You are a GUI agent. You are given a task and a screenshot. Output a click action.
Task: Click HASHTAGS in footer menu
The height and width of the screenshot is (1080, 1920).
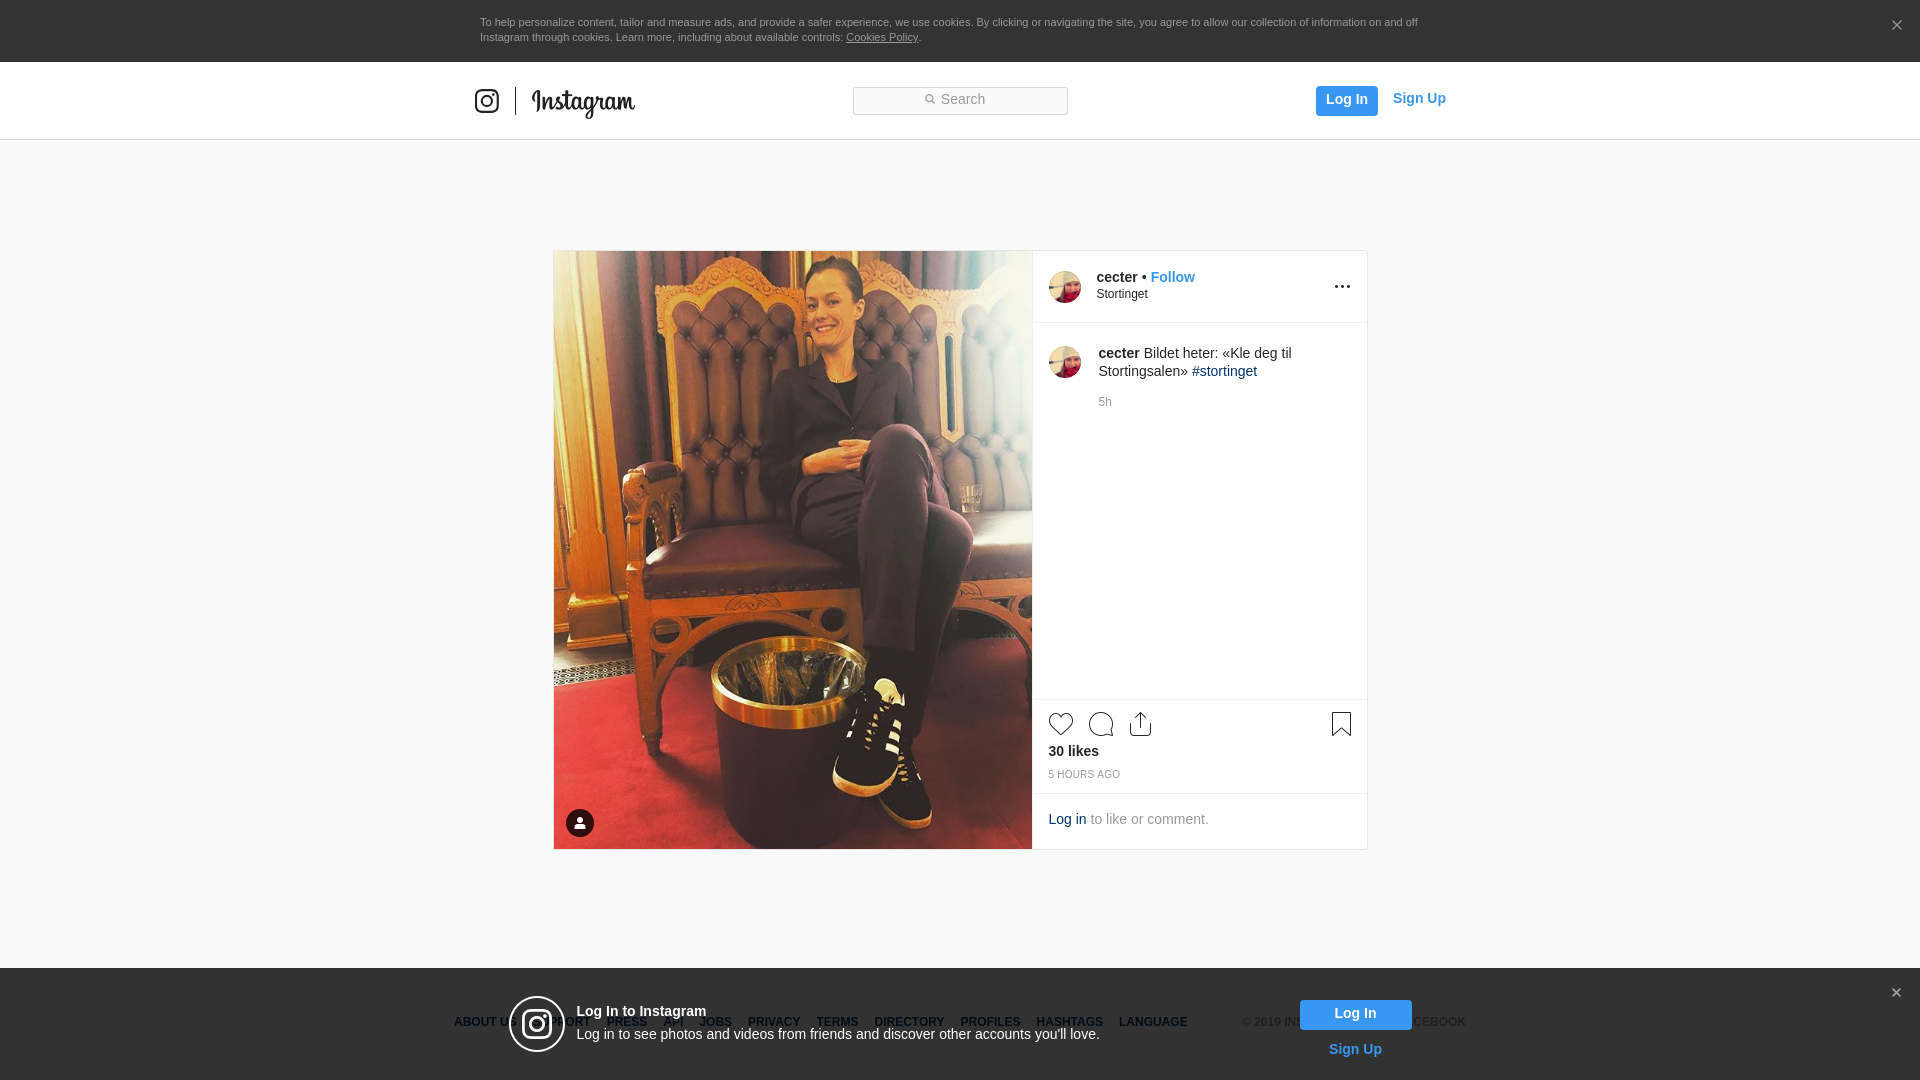[1069, 1022]
